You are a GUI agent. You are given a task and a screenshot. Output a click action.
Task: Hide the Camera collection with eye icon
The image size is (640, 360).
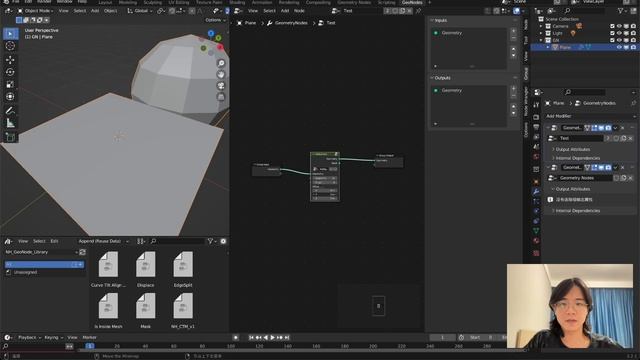point(619,26)
